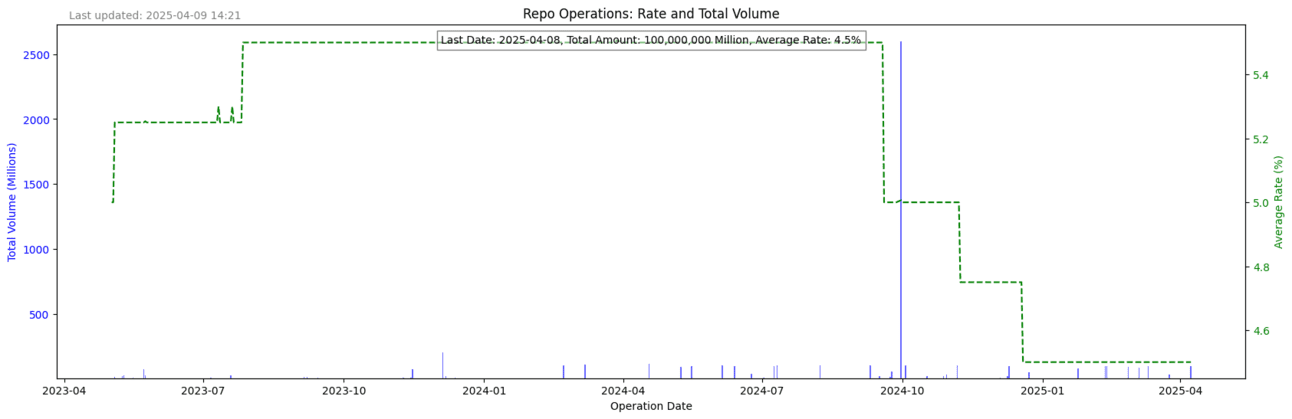Click the 4.6 rate tick label
Screen dimensions: 1292x419
click(1261, 331)
